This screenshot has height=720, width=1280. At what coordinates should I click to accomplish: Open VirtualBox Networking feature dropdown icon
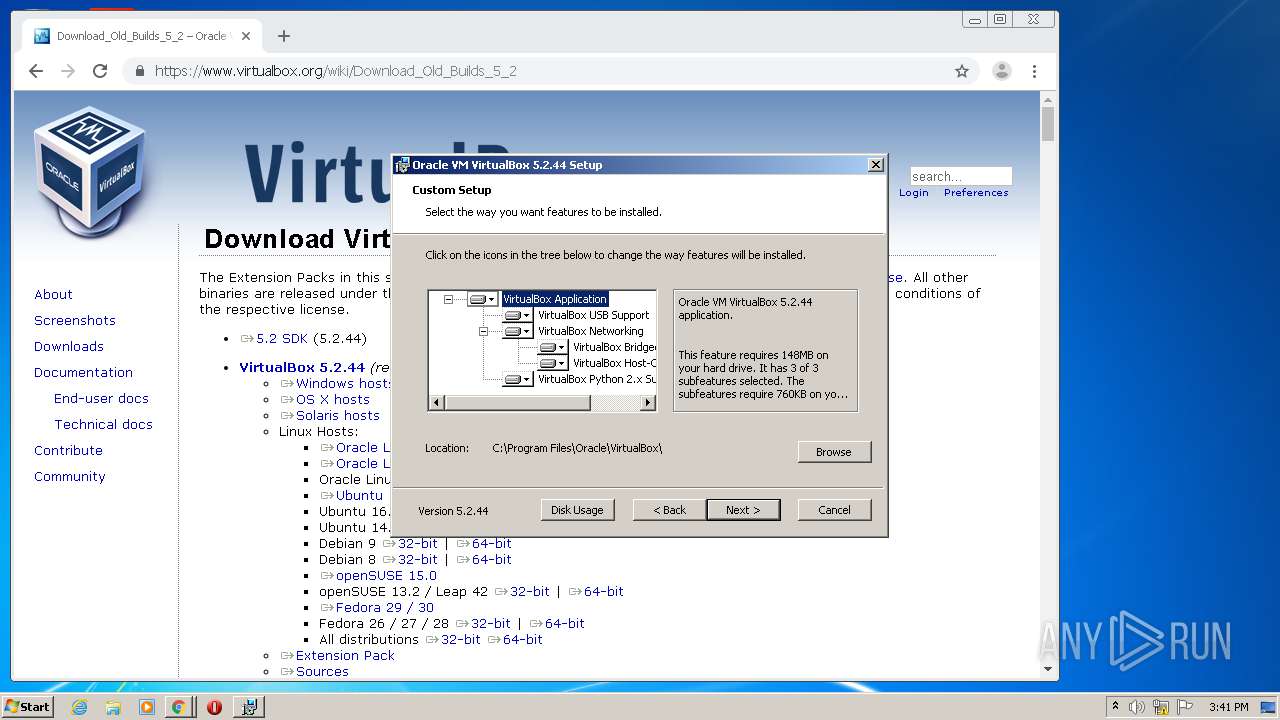[x=517, y=331]
